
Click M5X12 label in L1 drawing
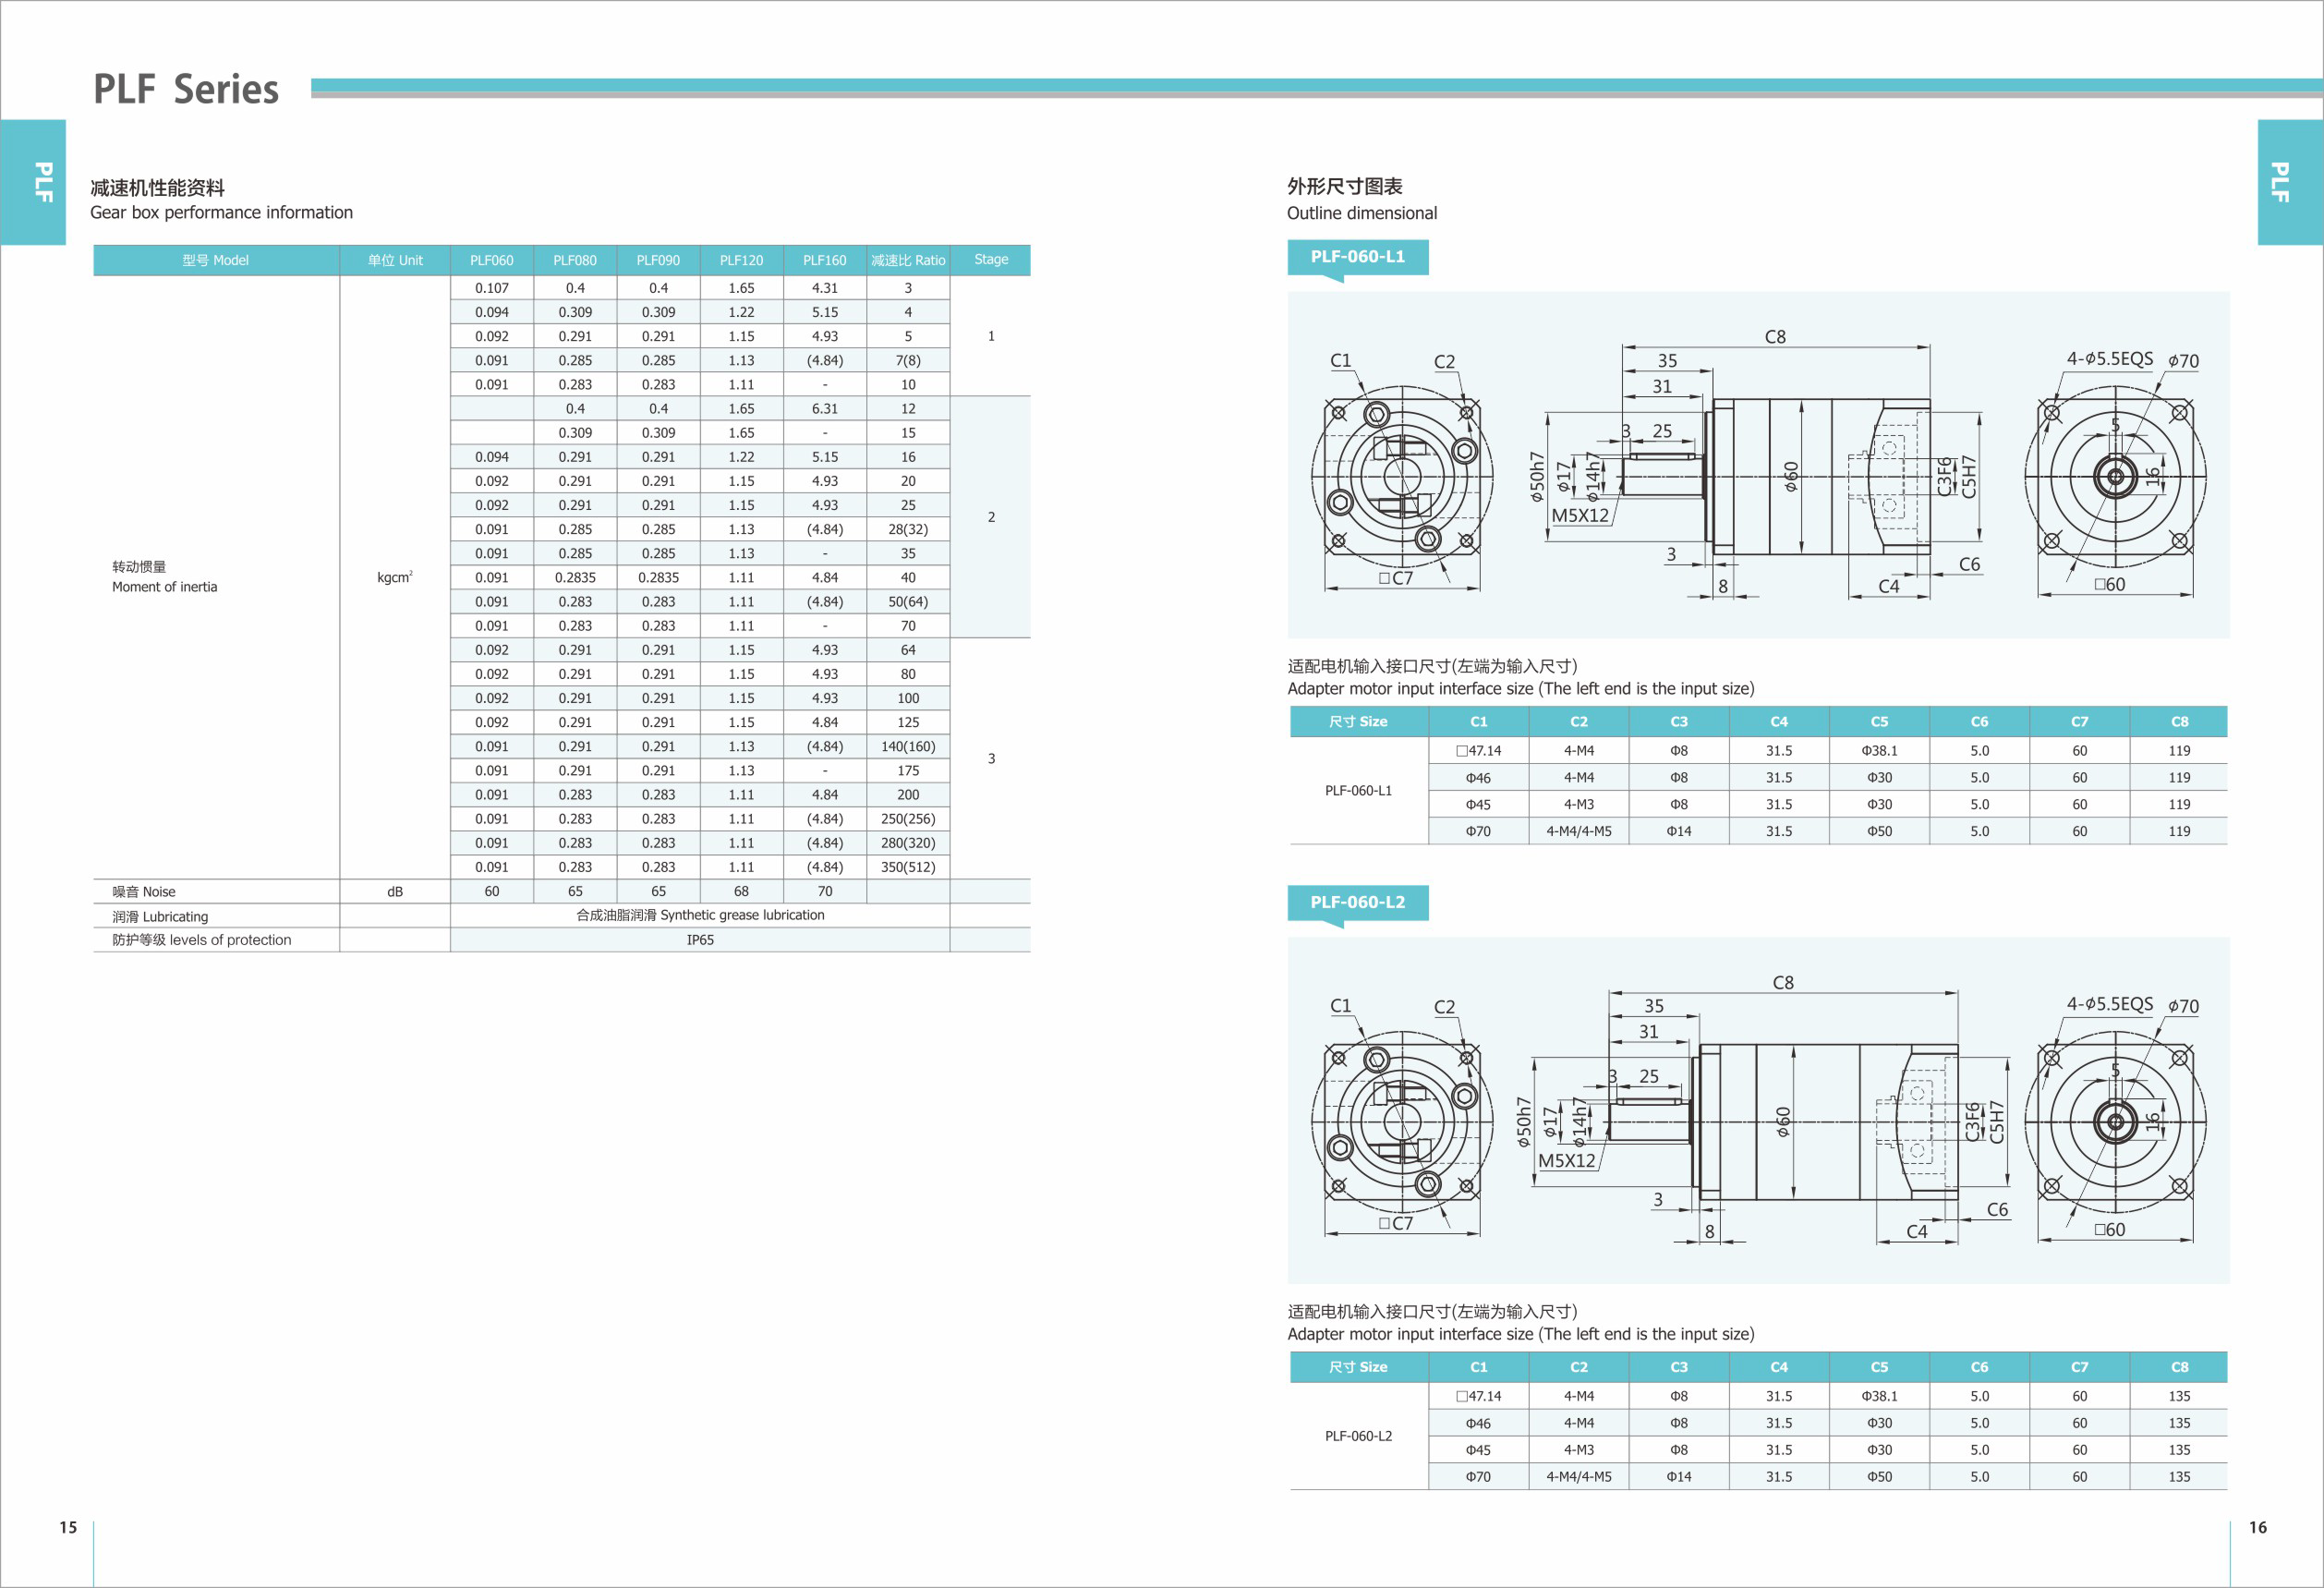click(x=1580, y=516)
